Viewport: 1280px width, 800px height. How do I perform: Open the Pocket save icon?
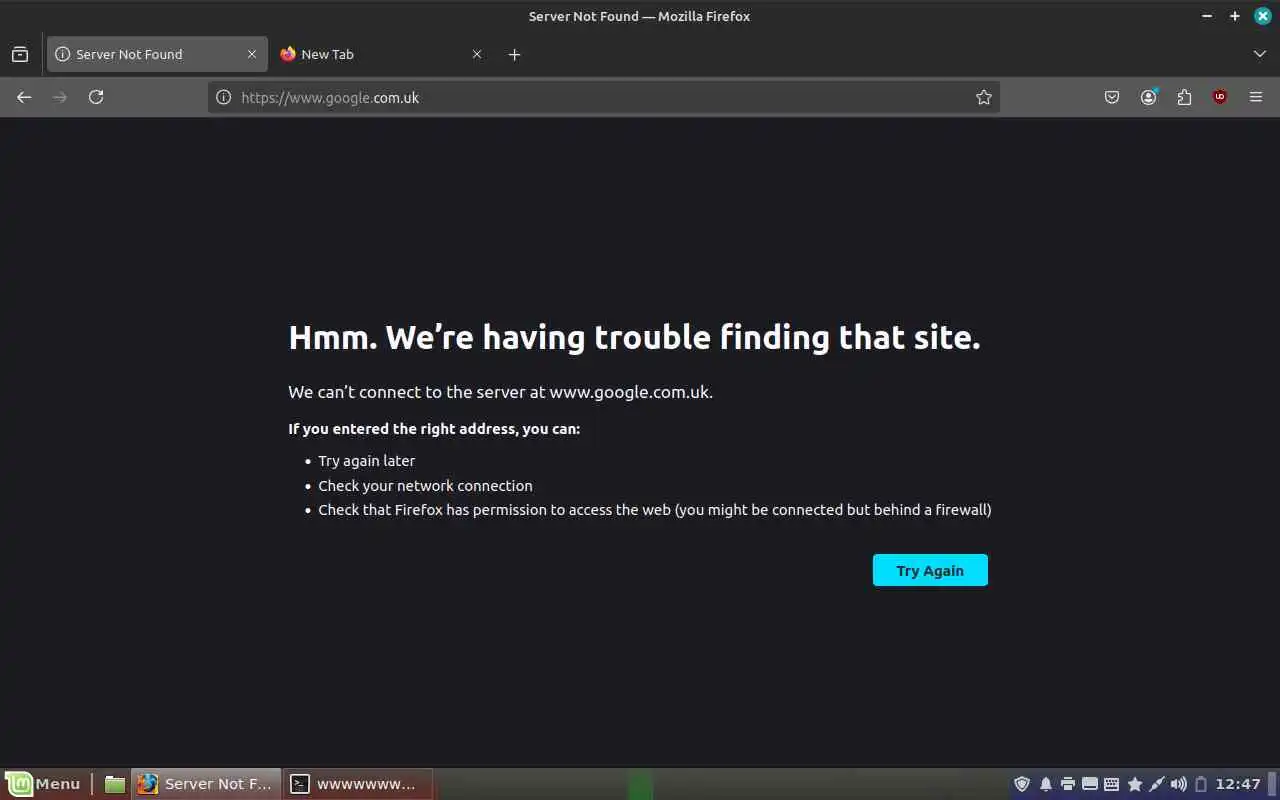(1112, 97)
